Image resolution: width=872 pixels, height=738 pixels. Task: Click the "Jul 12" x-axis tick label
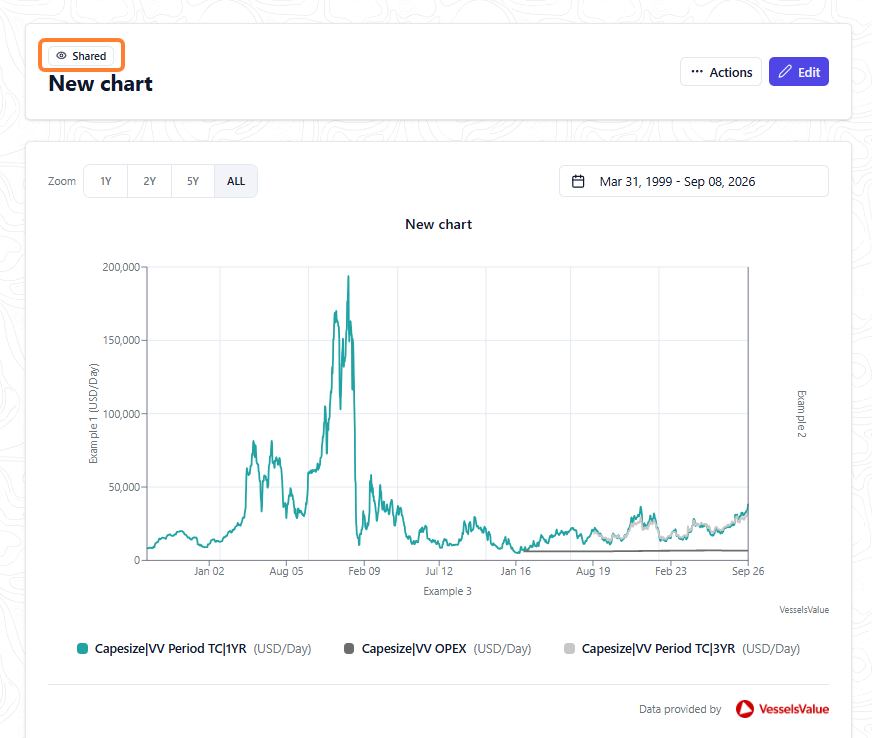point(439,571)
